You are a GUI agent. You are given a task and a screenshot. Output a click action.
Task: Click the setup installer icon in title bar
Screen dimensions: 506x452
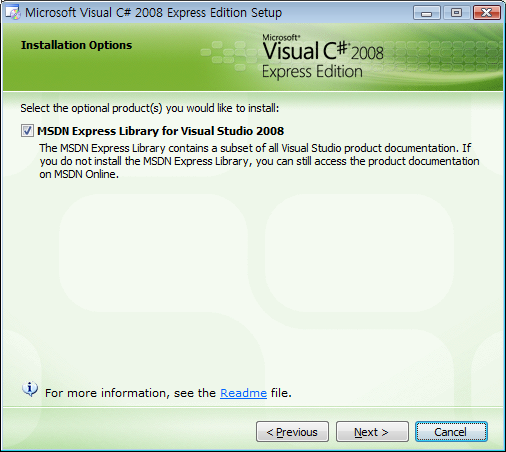pyautogui.click(x=13, y=13)
